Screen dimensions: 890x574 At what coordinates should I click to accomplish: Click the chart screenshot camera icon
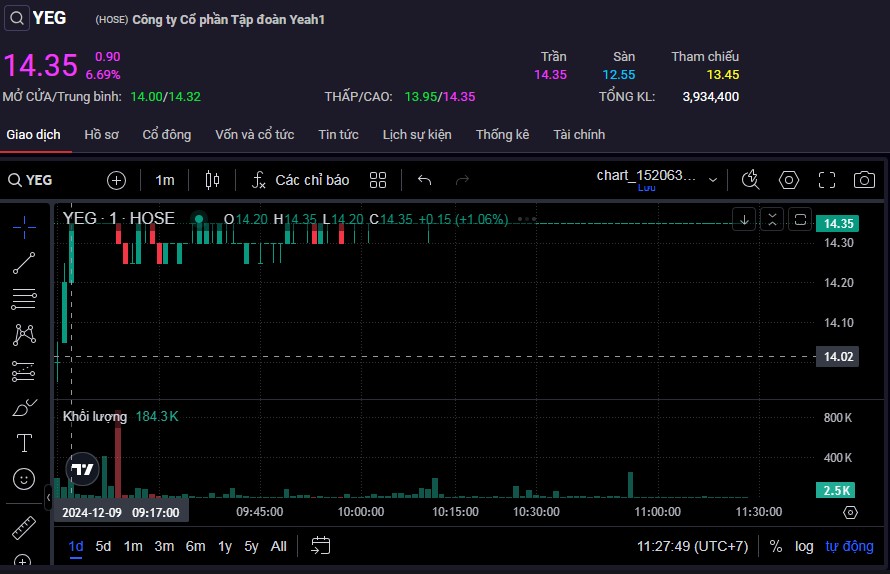click(864, 180)
